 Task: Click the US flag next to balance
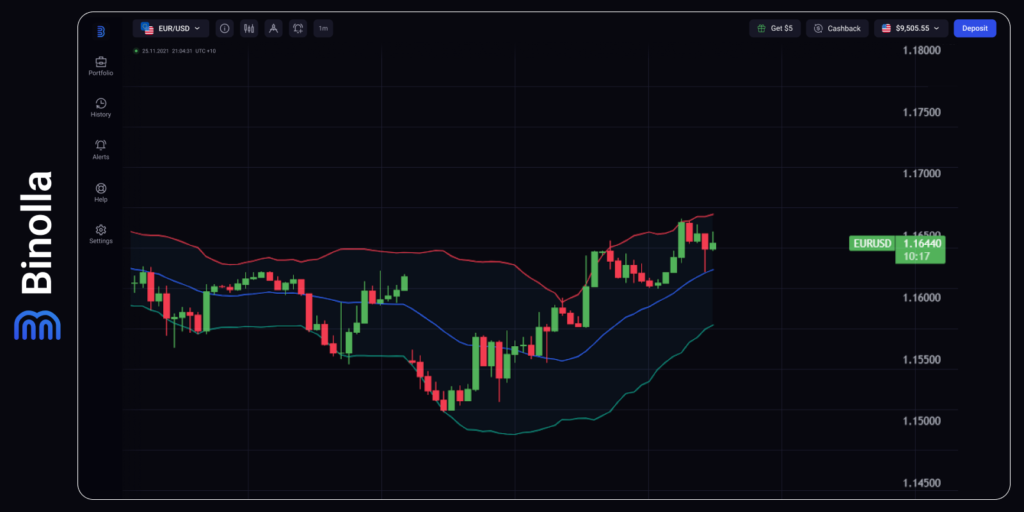[x=886, y=28]
